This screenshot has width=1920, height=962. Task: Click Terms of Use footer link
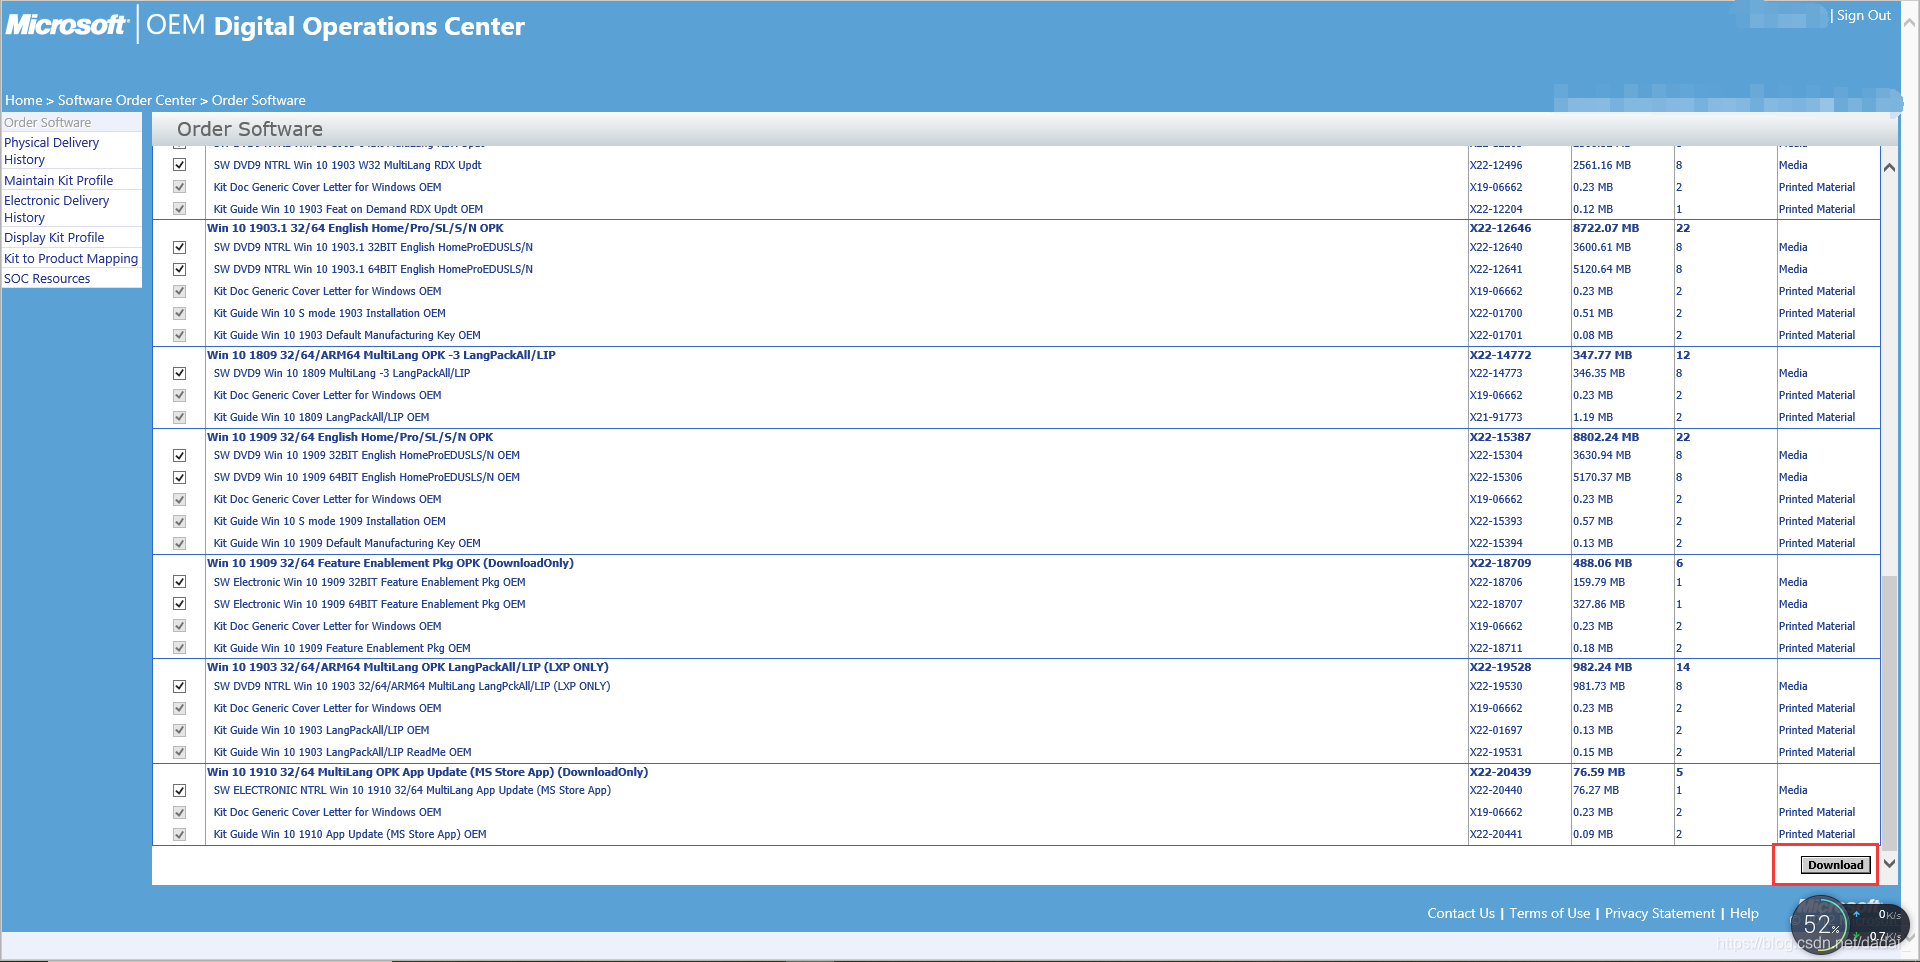[x=1549, y=913]
